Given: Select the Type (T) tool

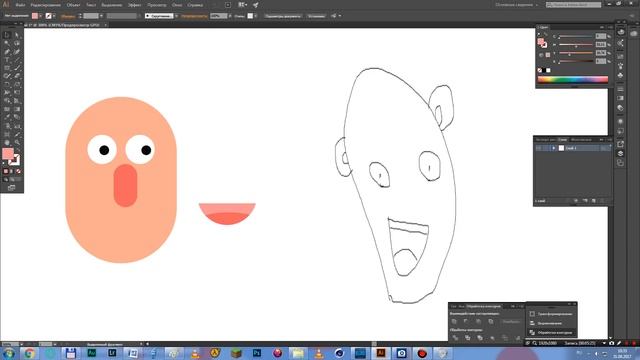Looking at the screenshot, I should point(7,60).
